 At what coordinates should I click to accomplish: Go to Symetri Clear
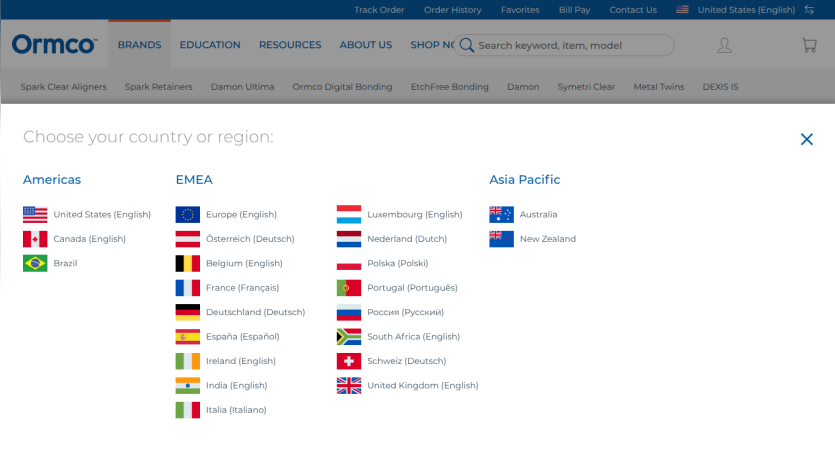pyautogui.click(x=586, y=87)
